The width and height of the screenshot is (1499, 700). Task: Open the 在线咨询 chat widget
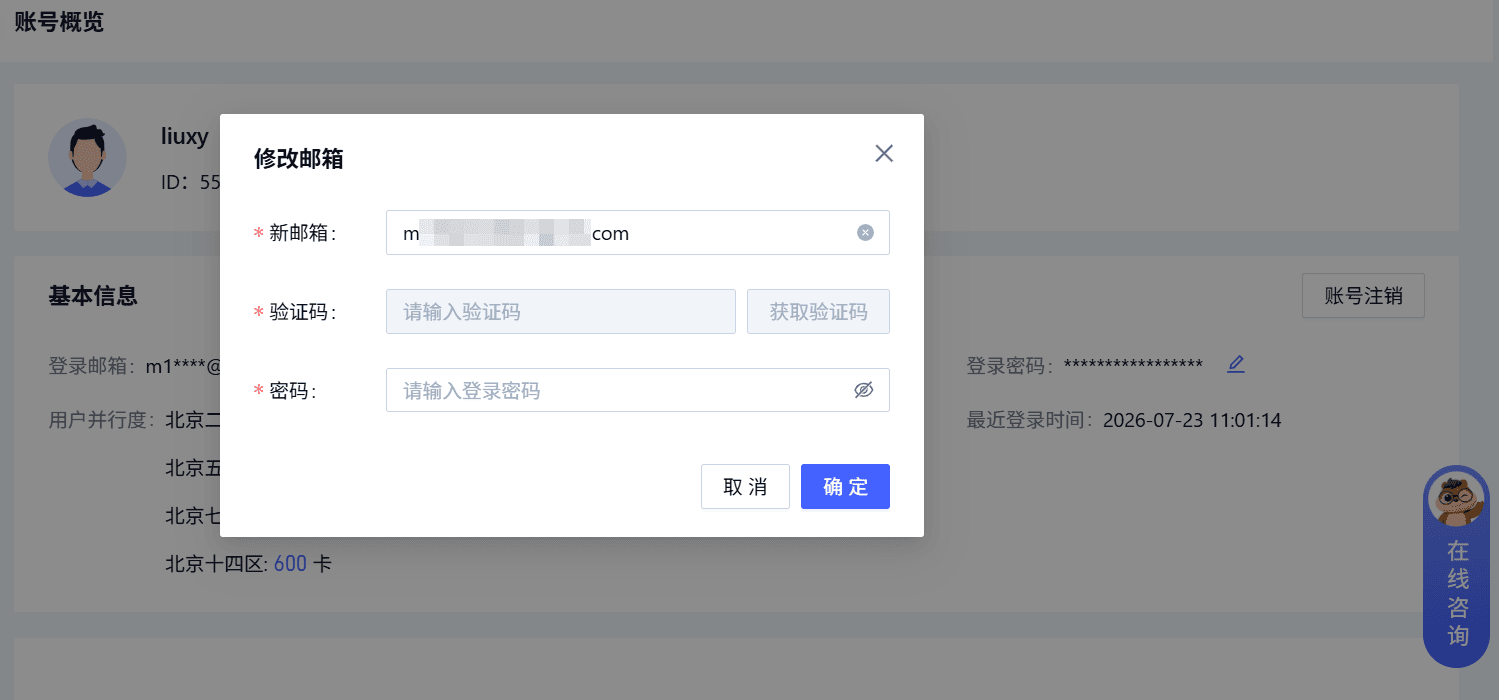tap(1457, 567)
